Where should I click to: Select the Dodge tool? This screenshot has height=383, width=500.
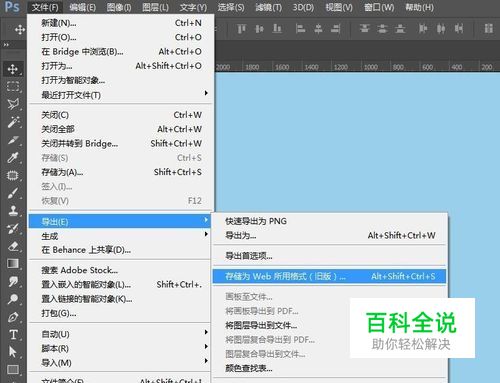(x=13, y=299)
